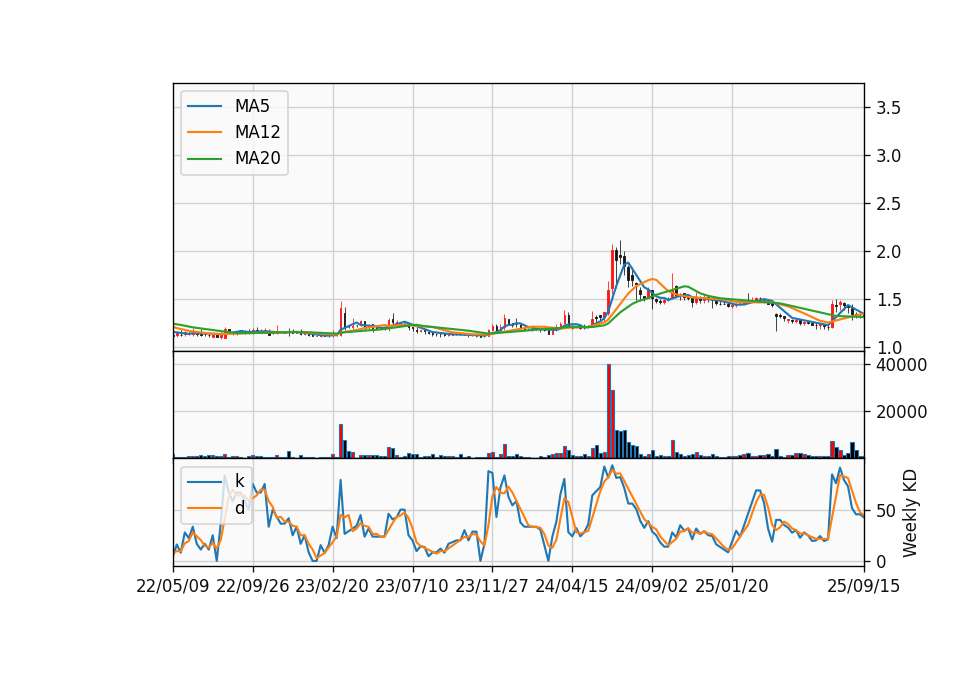Image resolution: width=960 pixels, height=690 pixels.
Task: Click the green MA20 legend line sample
Action: pos(204,158)
